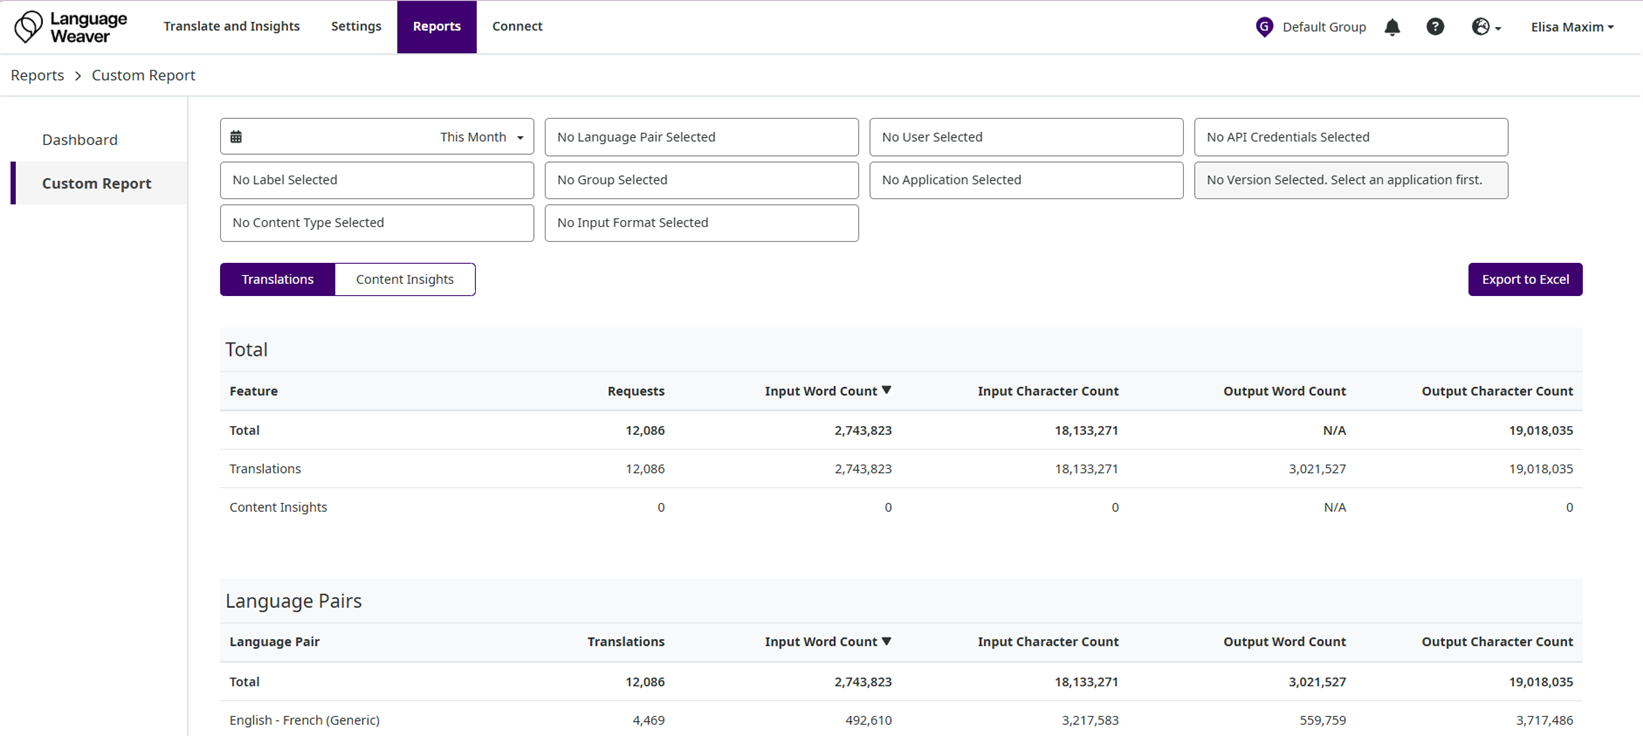The height and width of the screenshot is (736, 1643).
Task: Switch to the Content Insights view
Action: (404, 279)
